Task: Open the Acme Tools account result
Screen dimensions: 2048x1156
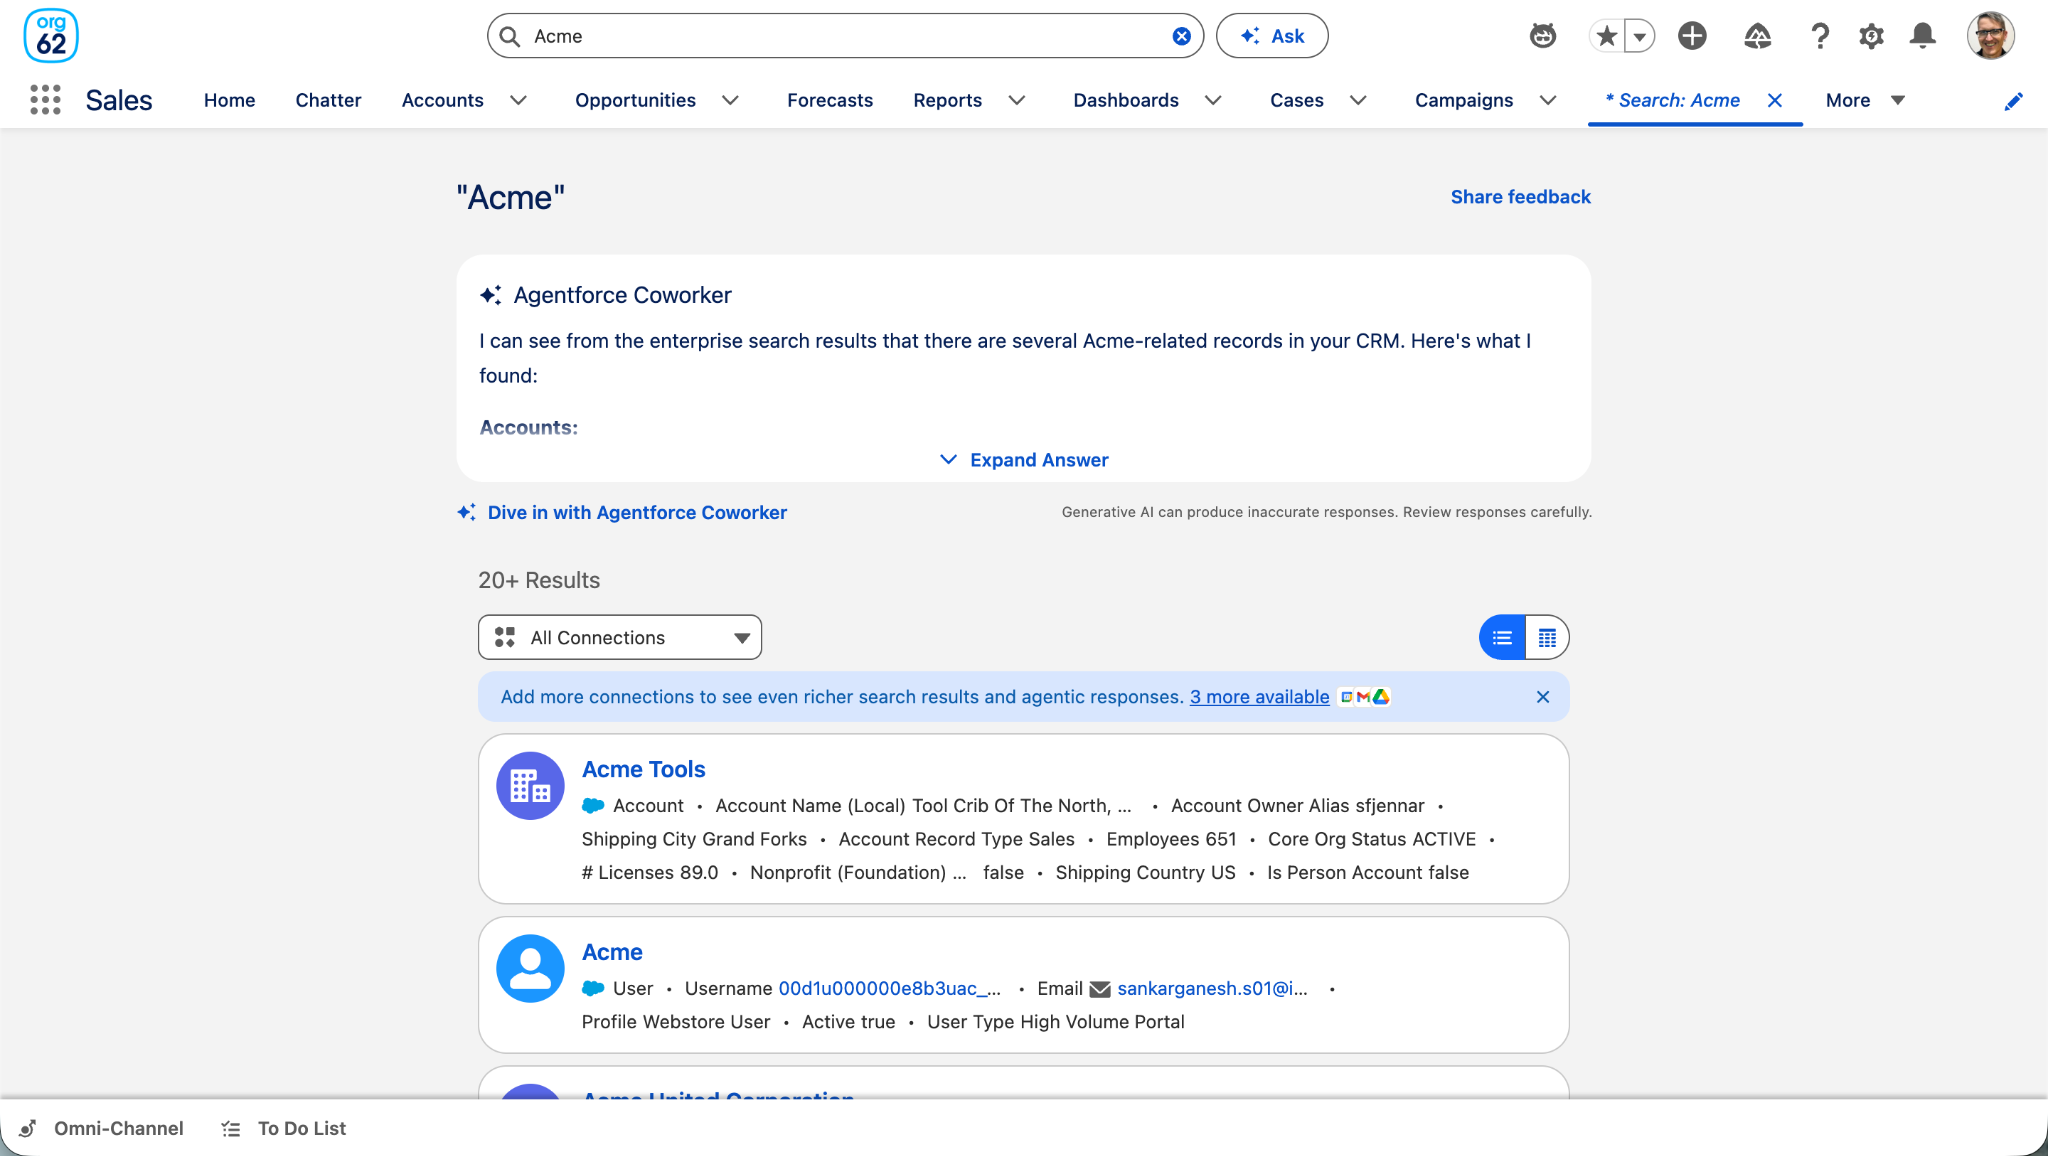Action: (x=644, y=769)
